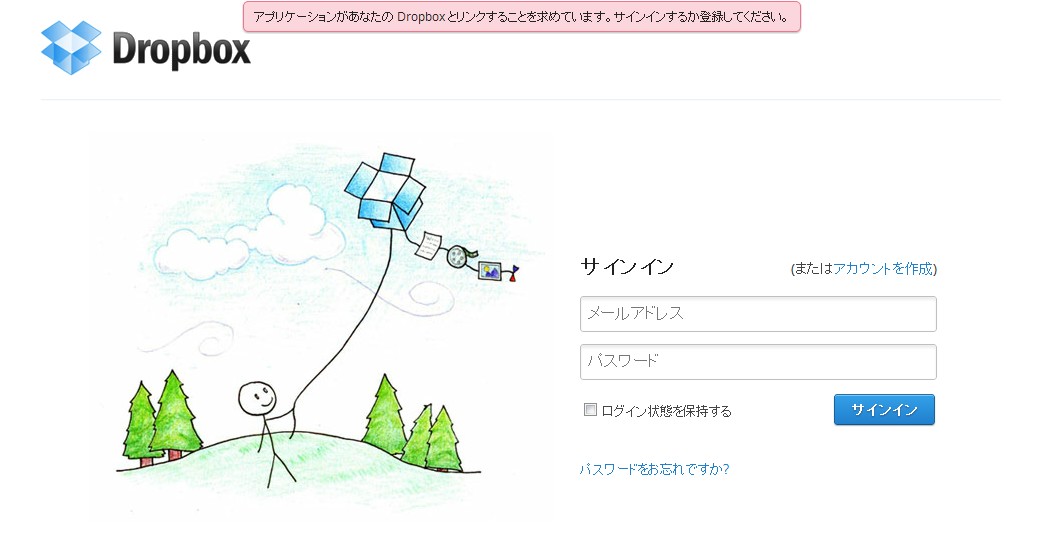This screenshot has height=556, width=1045.
Task: Click the film reel on the kite tail
Action: tap(457, 257)
